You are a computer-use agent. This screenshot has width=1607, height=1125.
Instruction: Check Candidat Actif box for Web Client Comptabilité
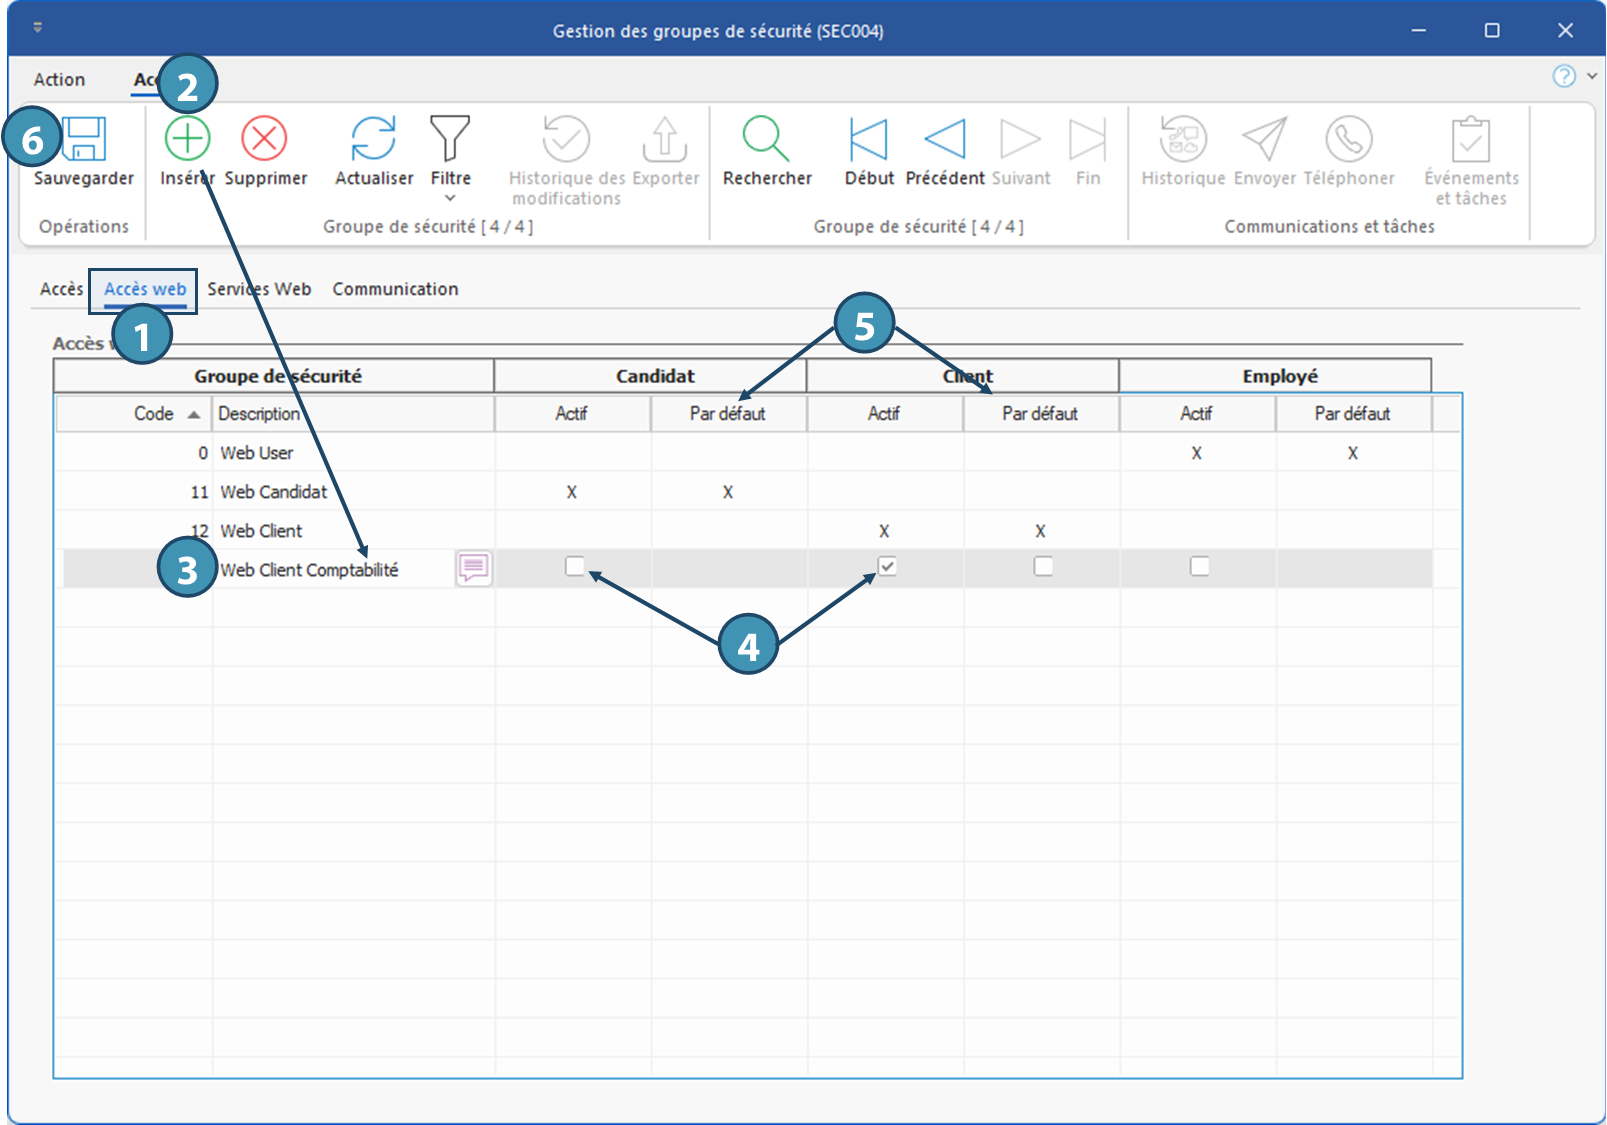574,567
